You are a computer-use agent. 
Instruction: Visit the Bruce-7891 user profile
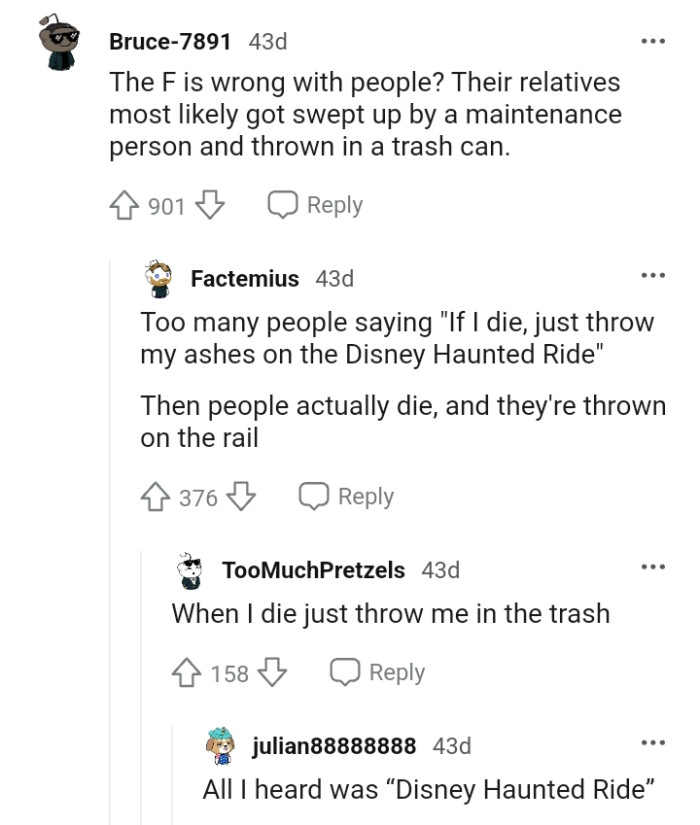(x=170, y=42)
